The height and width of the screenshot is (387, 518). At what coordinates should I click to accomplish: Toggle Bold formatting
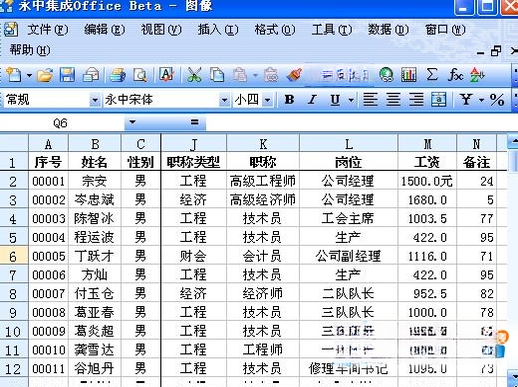pos(289,99)
